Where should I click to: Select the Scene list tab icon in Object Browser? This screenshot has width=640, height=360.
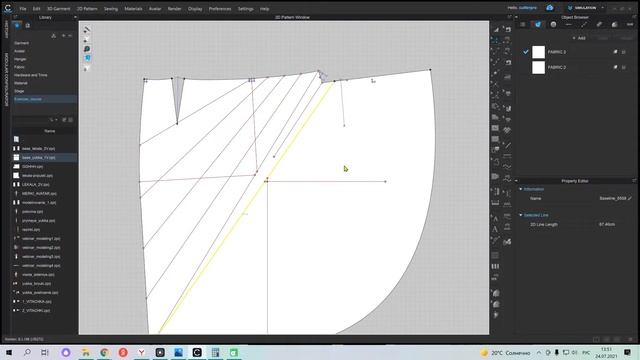tap(522, 24)
